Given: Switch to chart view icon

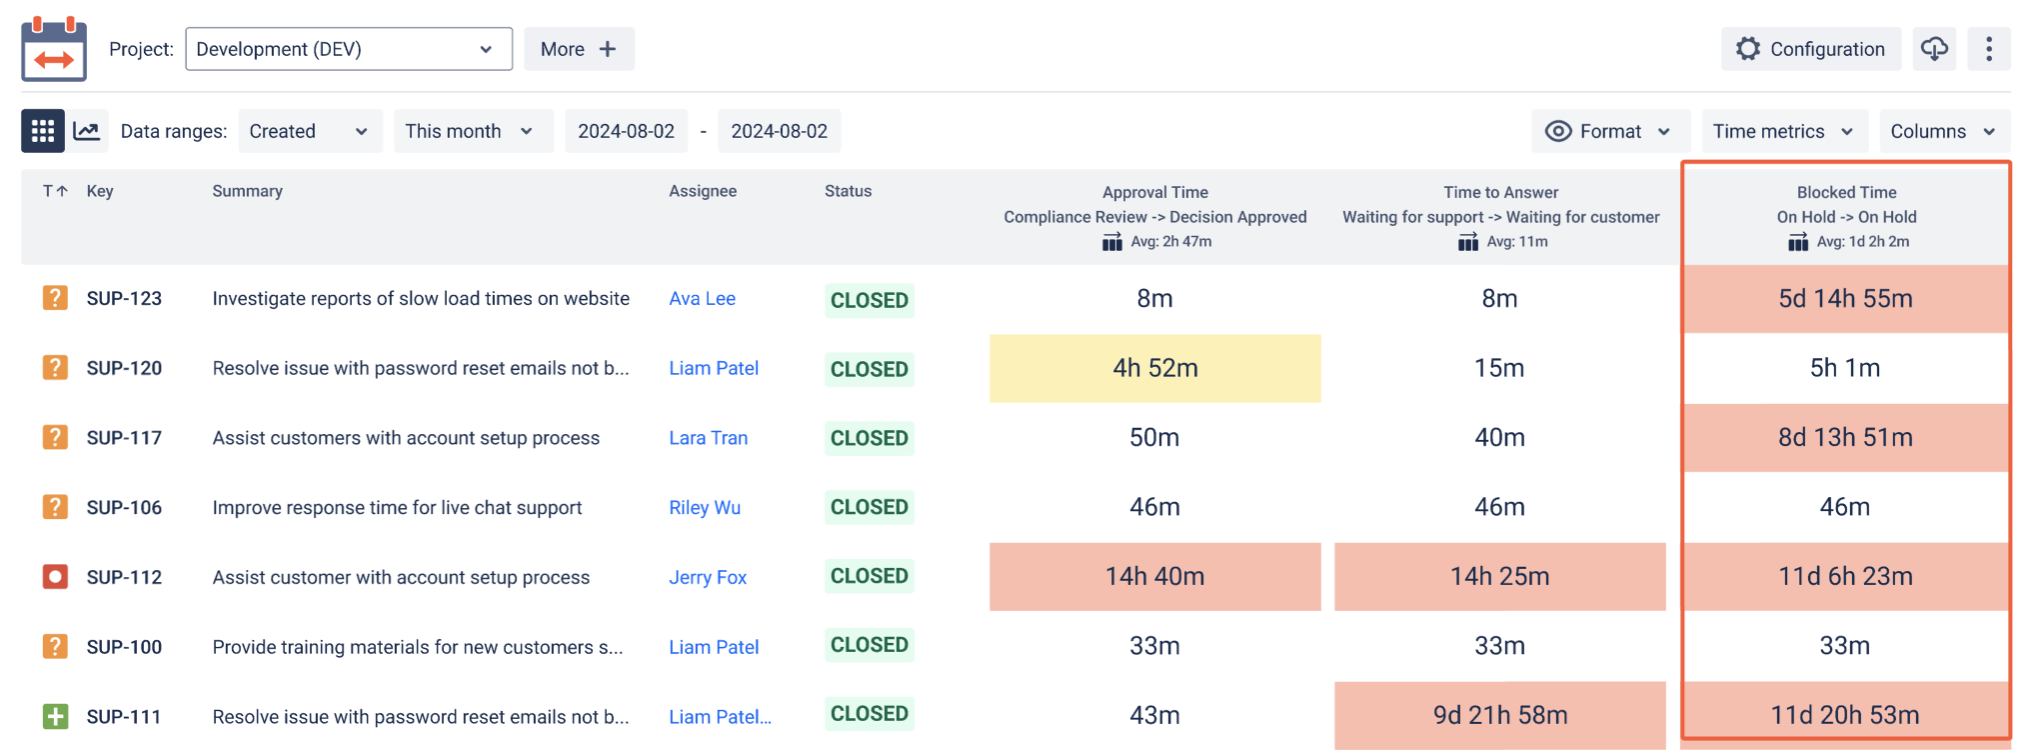Looking at the screenshot, I should [x=87, y=131].
